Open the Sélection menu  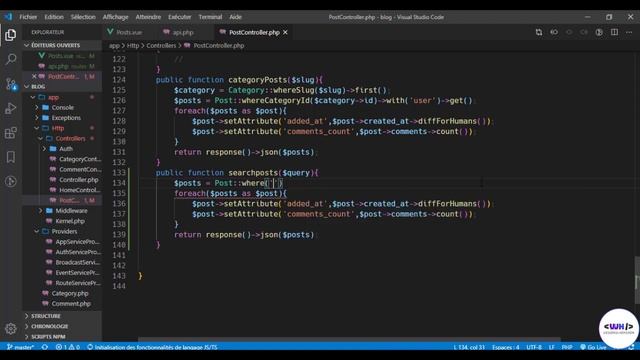click(x=83, y=17)
